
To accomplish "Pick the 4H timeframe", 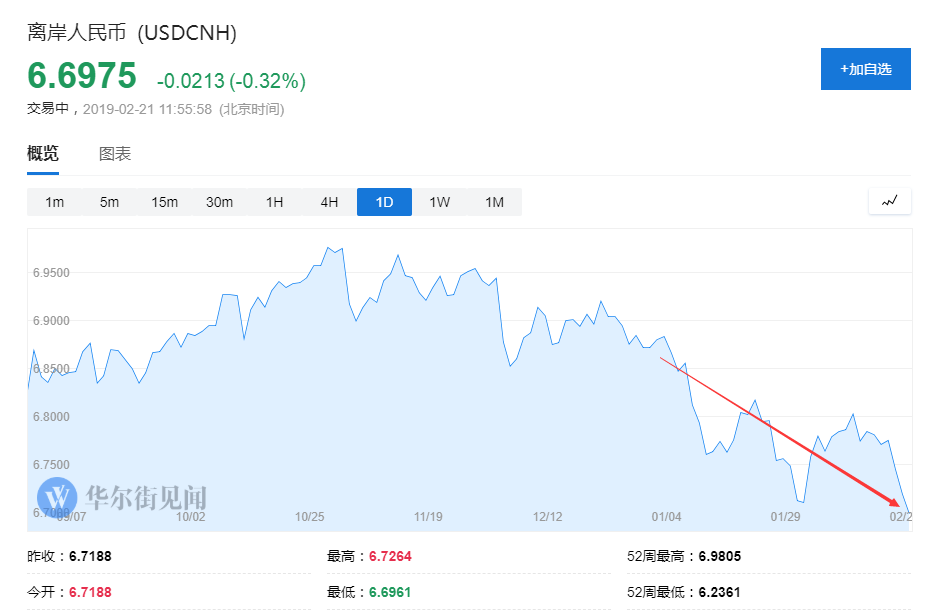I will tap(329, 202).
